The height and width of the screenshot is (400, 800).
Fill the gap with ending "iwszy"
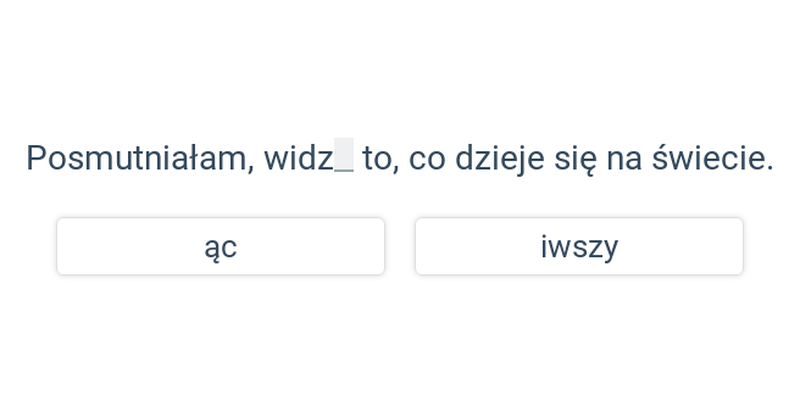tap(579, 246)
